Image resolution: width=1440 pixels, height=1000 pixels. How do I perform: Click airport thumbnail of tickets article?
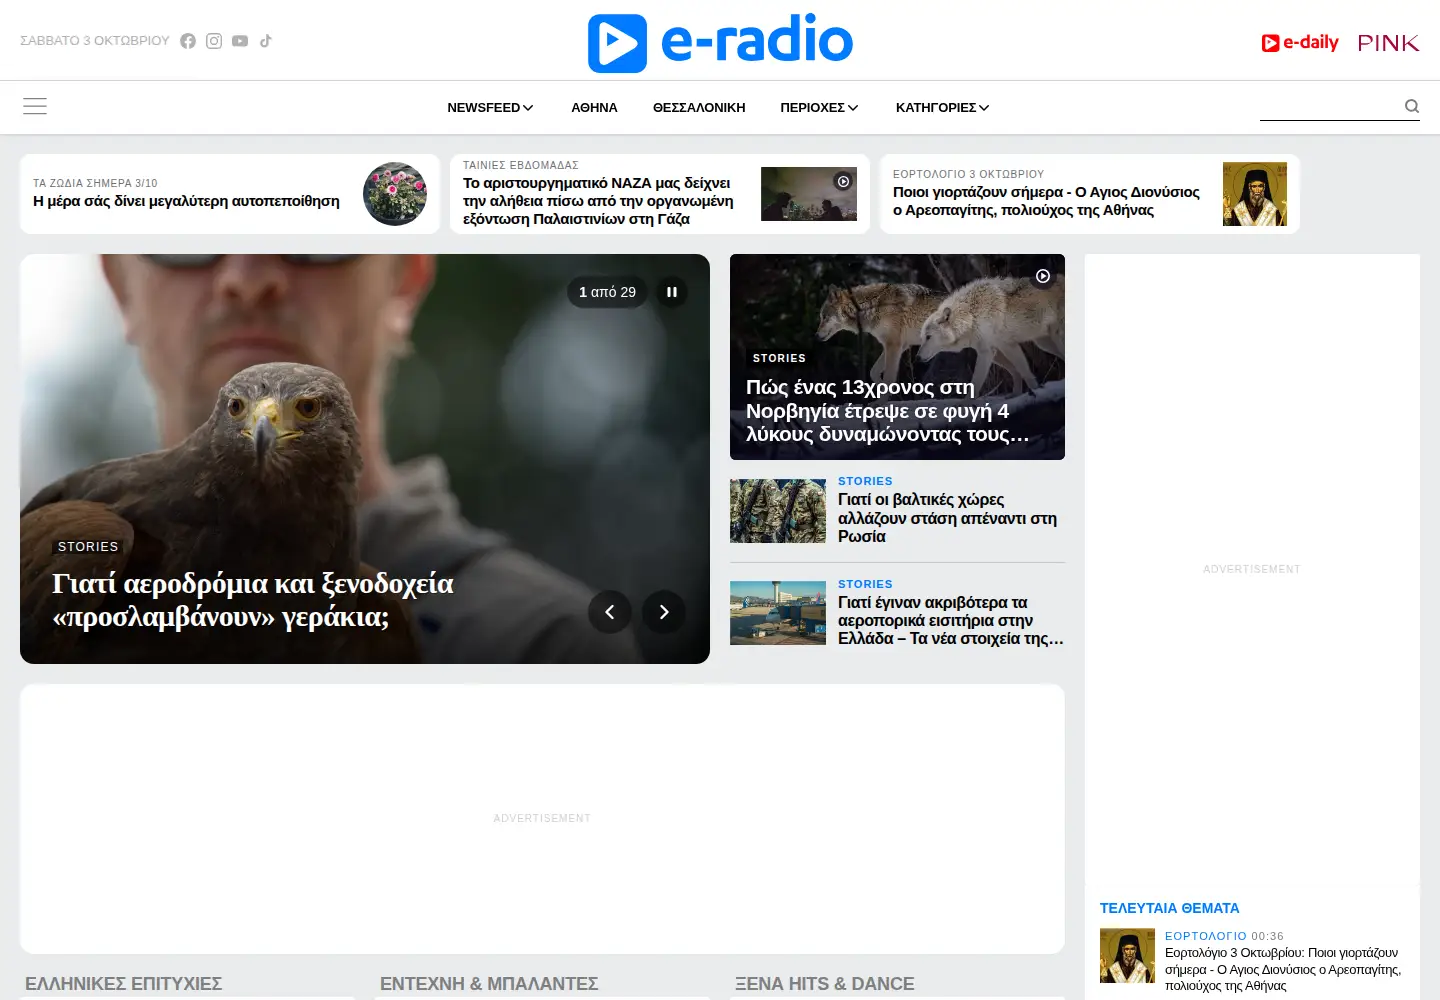pyautogui.click(x=778, y=613)
